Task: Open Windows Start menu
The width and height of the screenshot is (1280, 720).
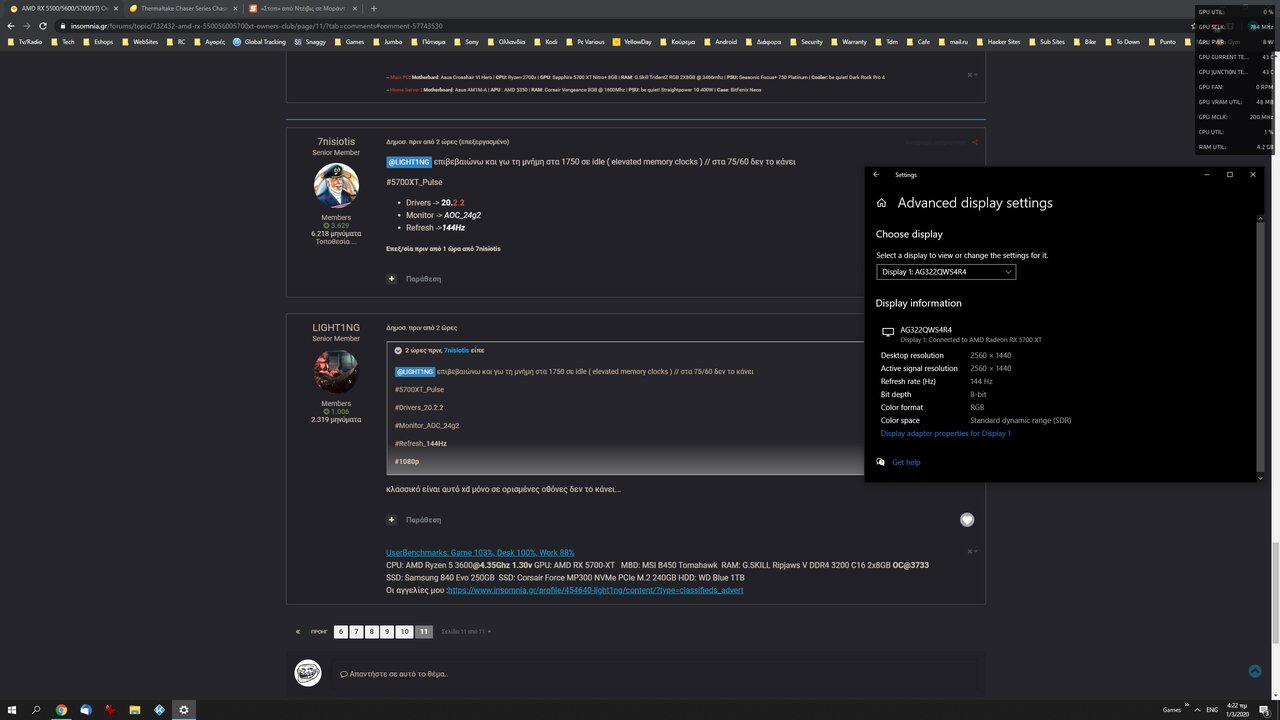Action: click(12, 710)
